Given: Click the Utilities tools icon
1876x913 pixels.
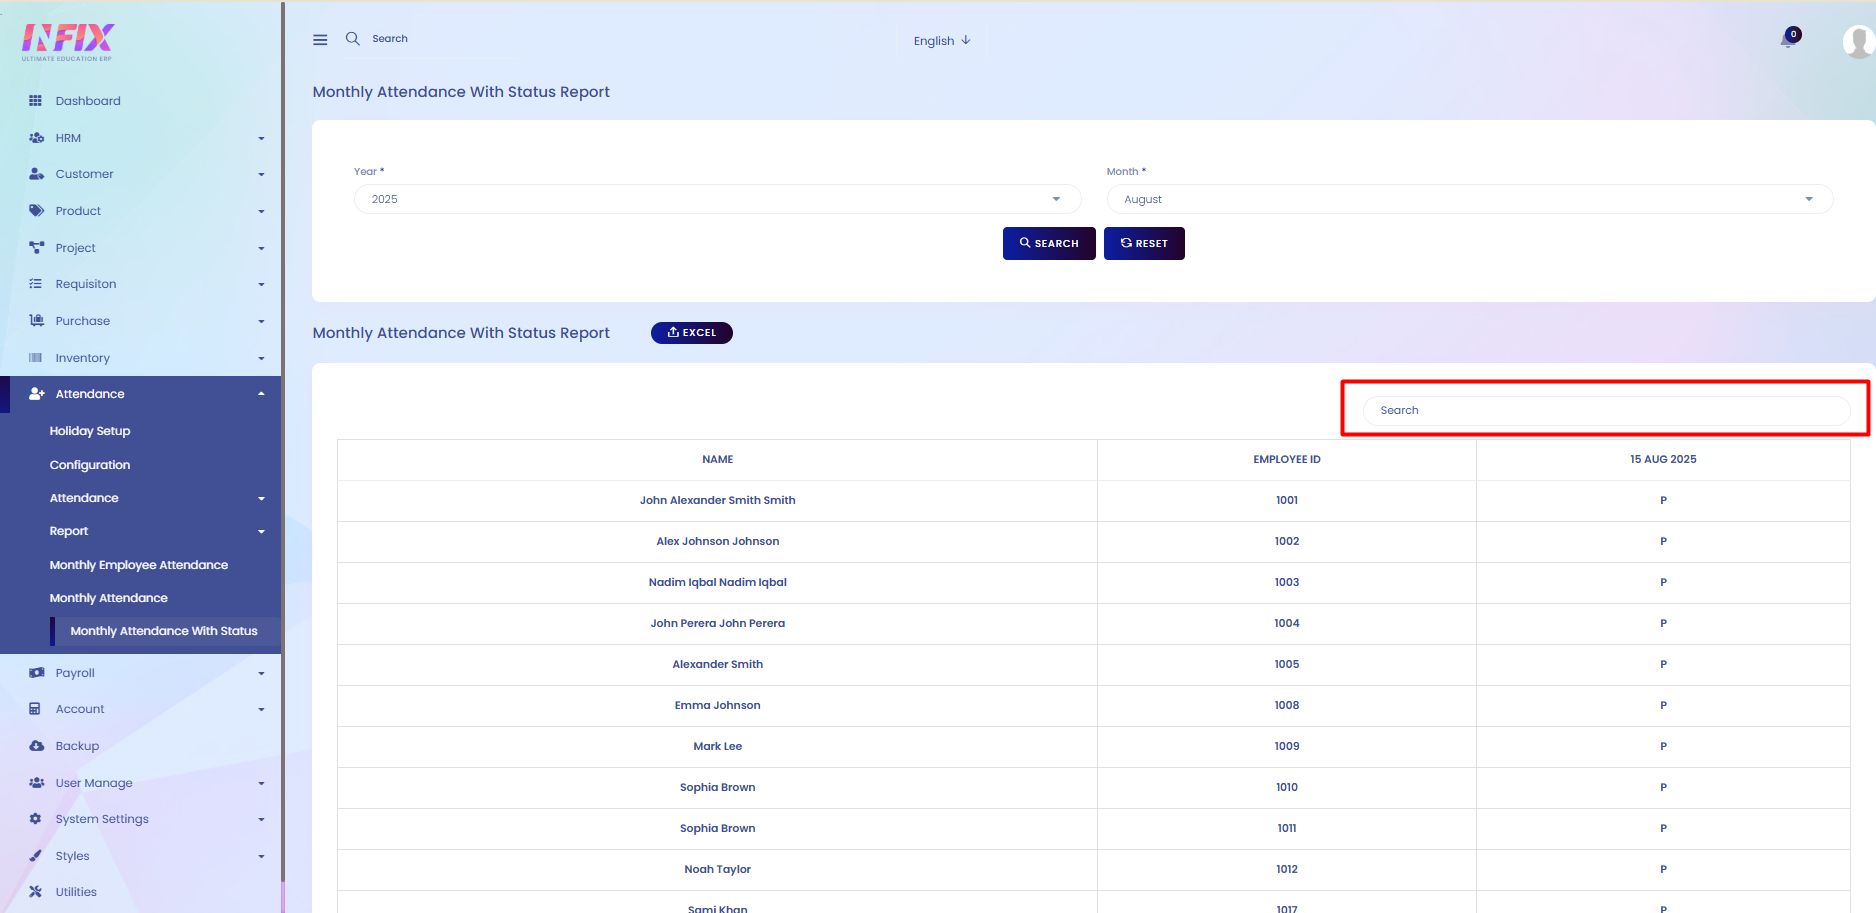Looking at the screenshot, I should 35,892.
